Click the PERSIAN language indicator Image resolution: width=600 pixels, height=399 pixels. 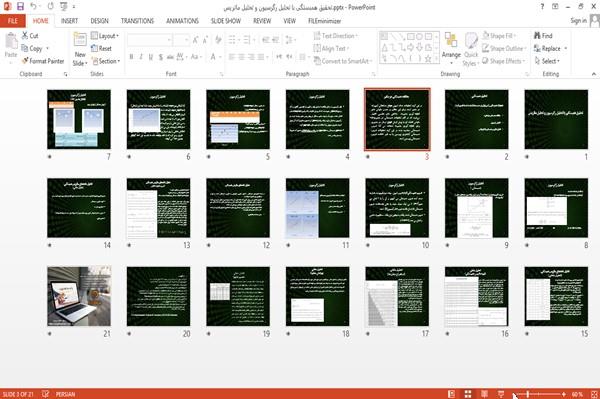click(x=65, y=394)
